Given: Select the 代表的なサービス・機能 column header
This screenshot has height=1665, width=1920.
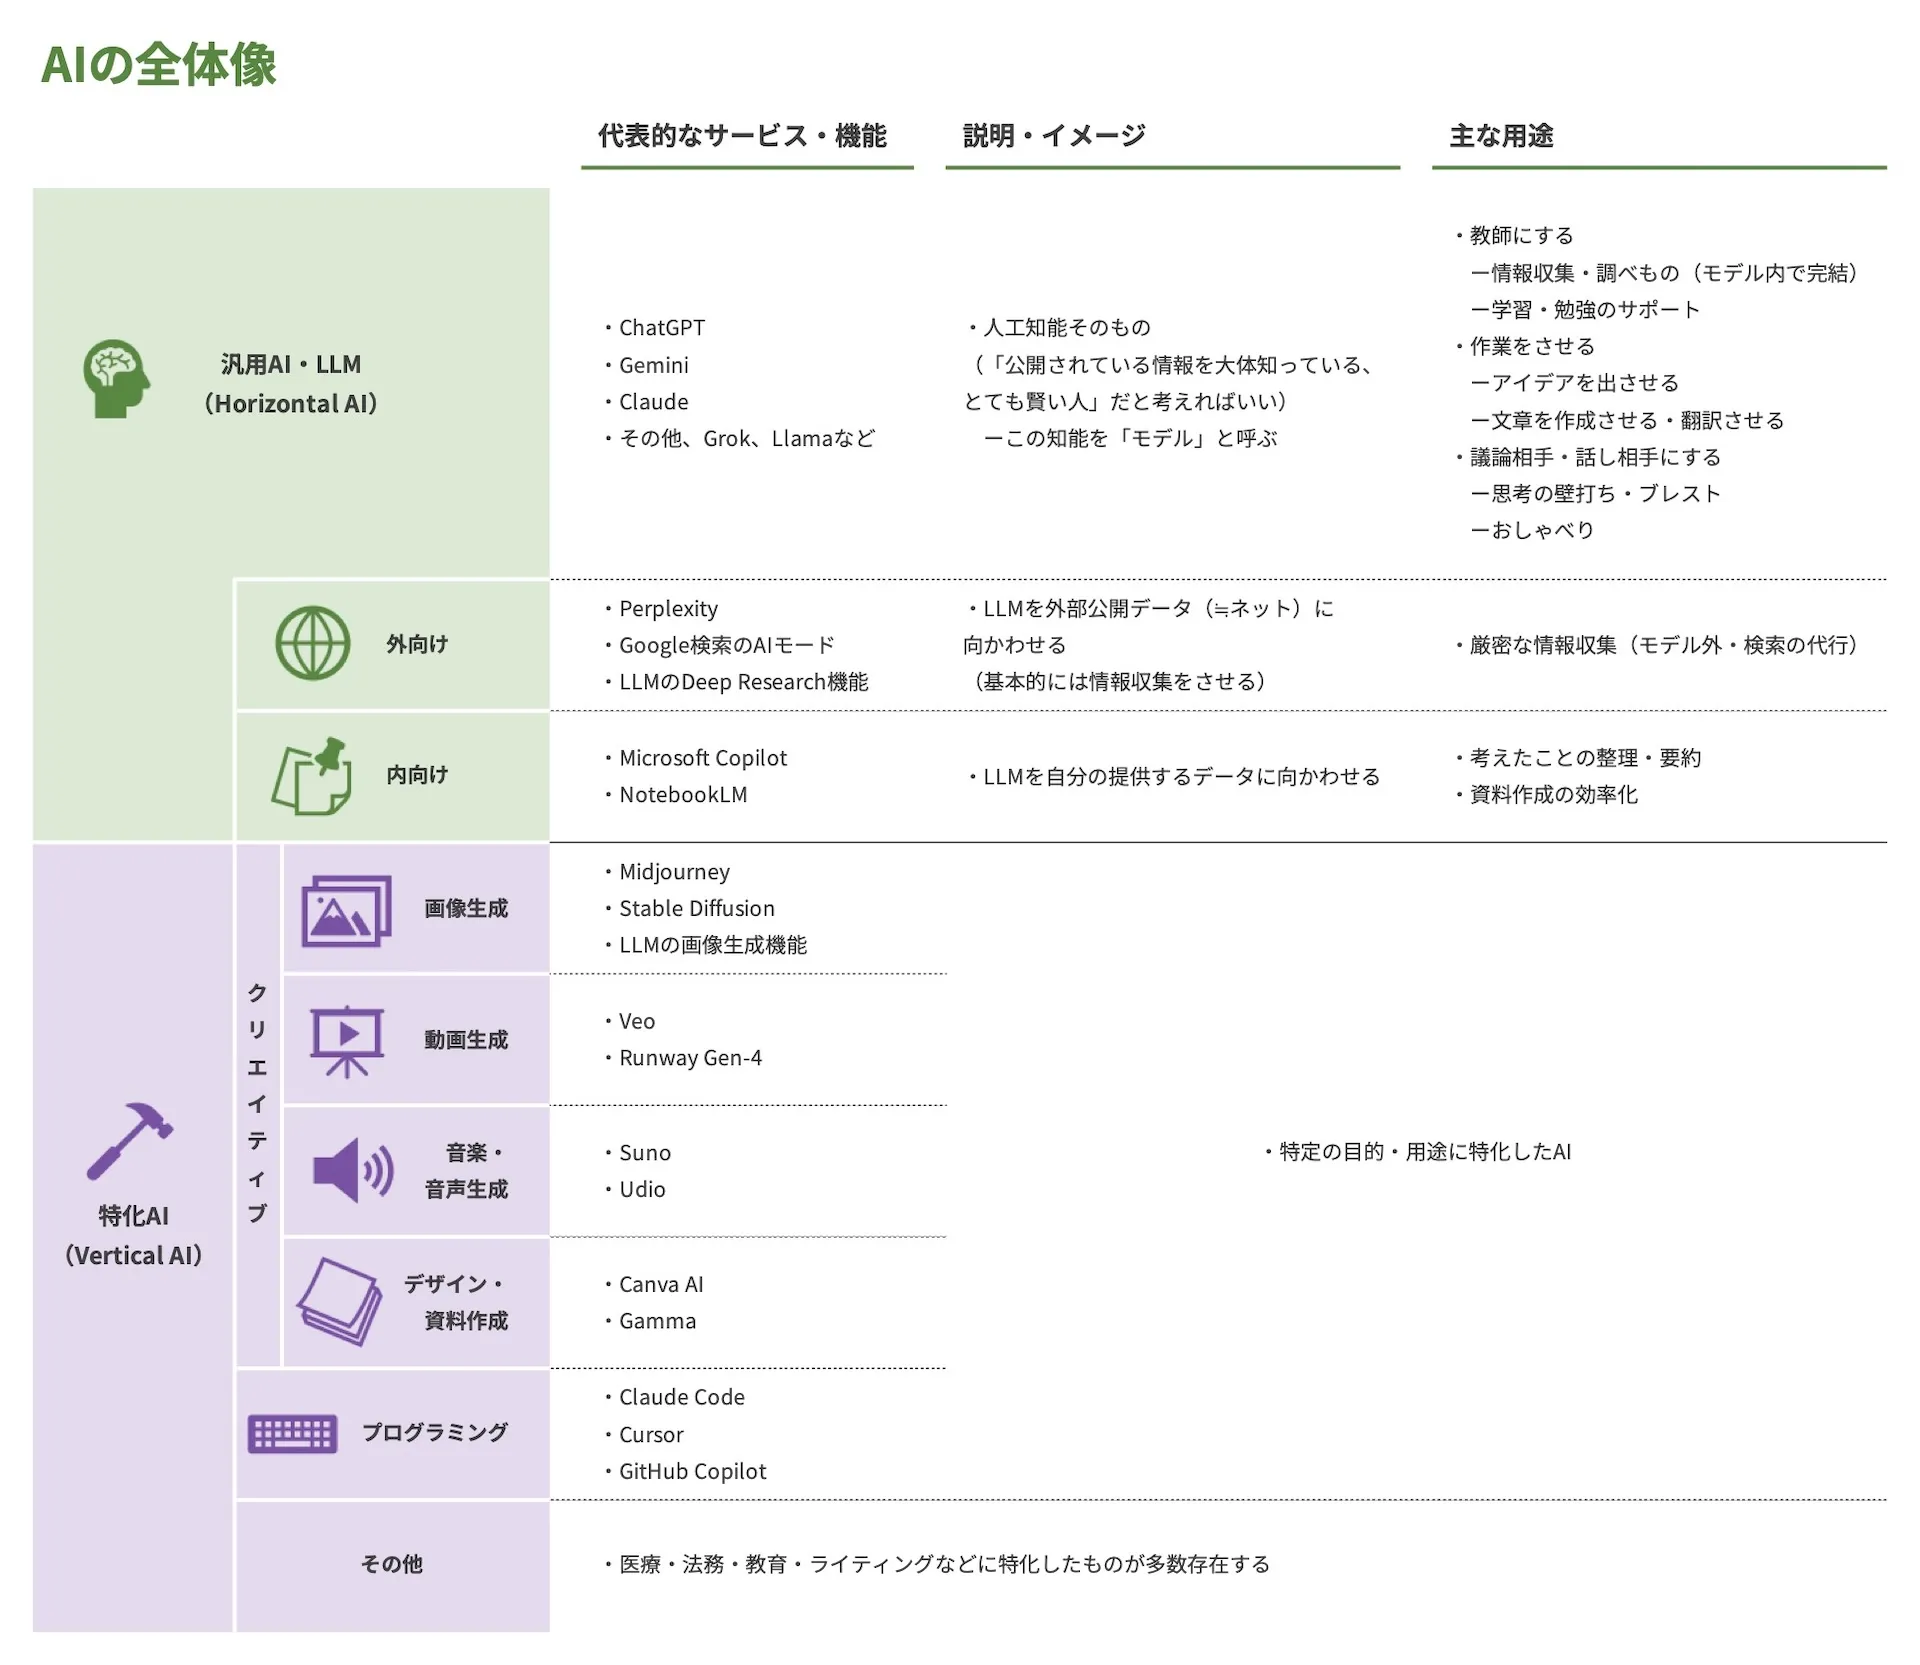Looking at the screenshot, I should 742,136.
